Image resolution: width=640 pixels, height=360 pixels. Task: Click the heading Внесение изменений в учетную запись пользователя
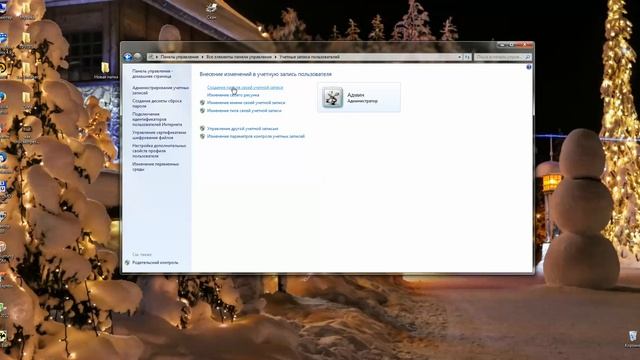tap(266, 74)
